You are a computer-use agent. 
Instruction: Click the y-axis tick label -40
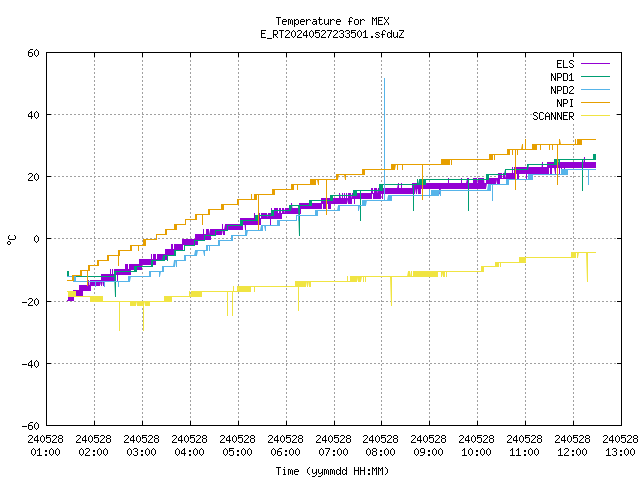(31, 364)
